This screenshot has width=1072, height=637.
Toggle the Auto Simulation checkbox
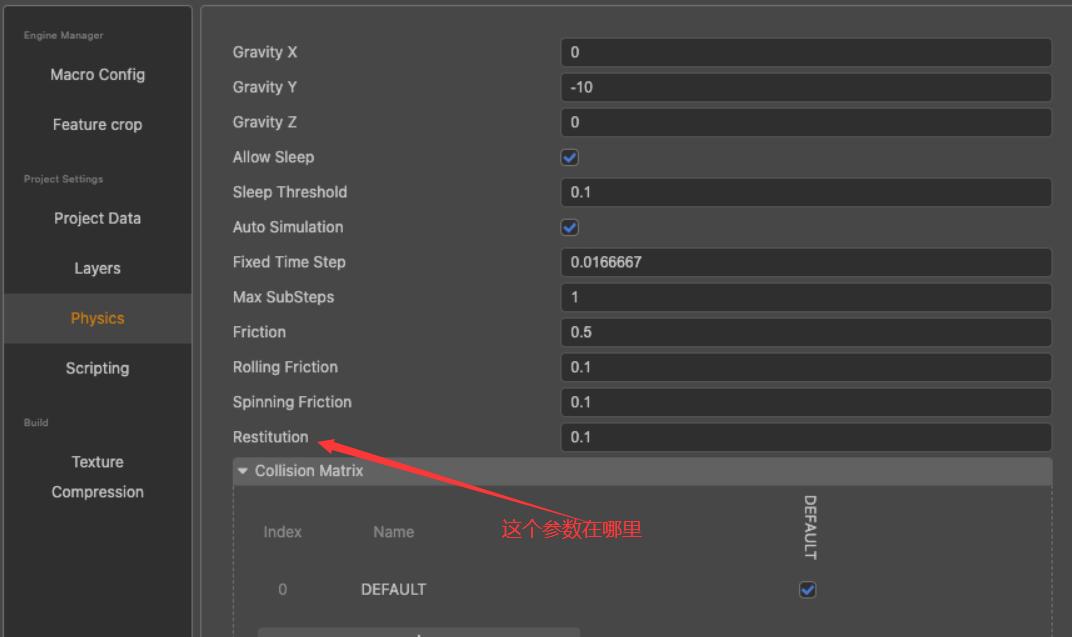tap(569, 227)
